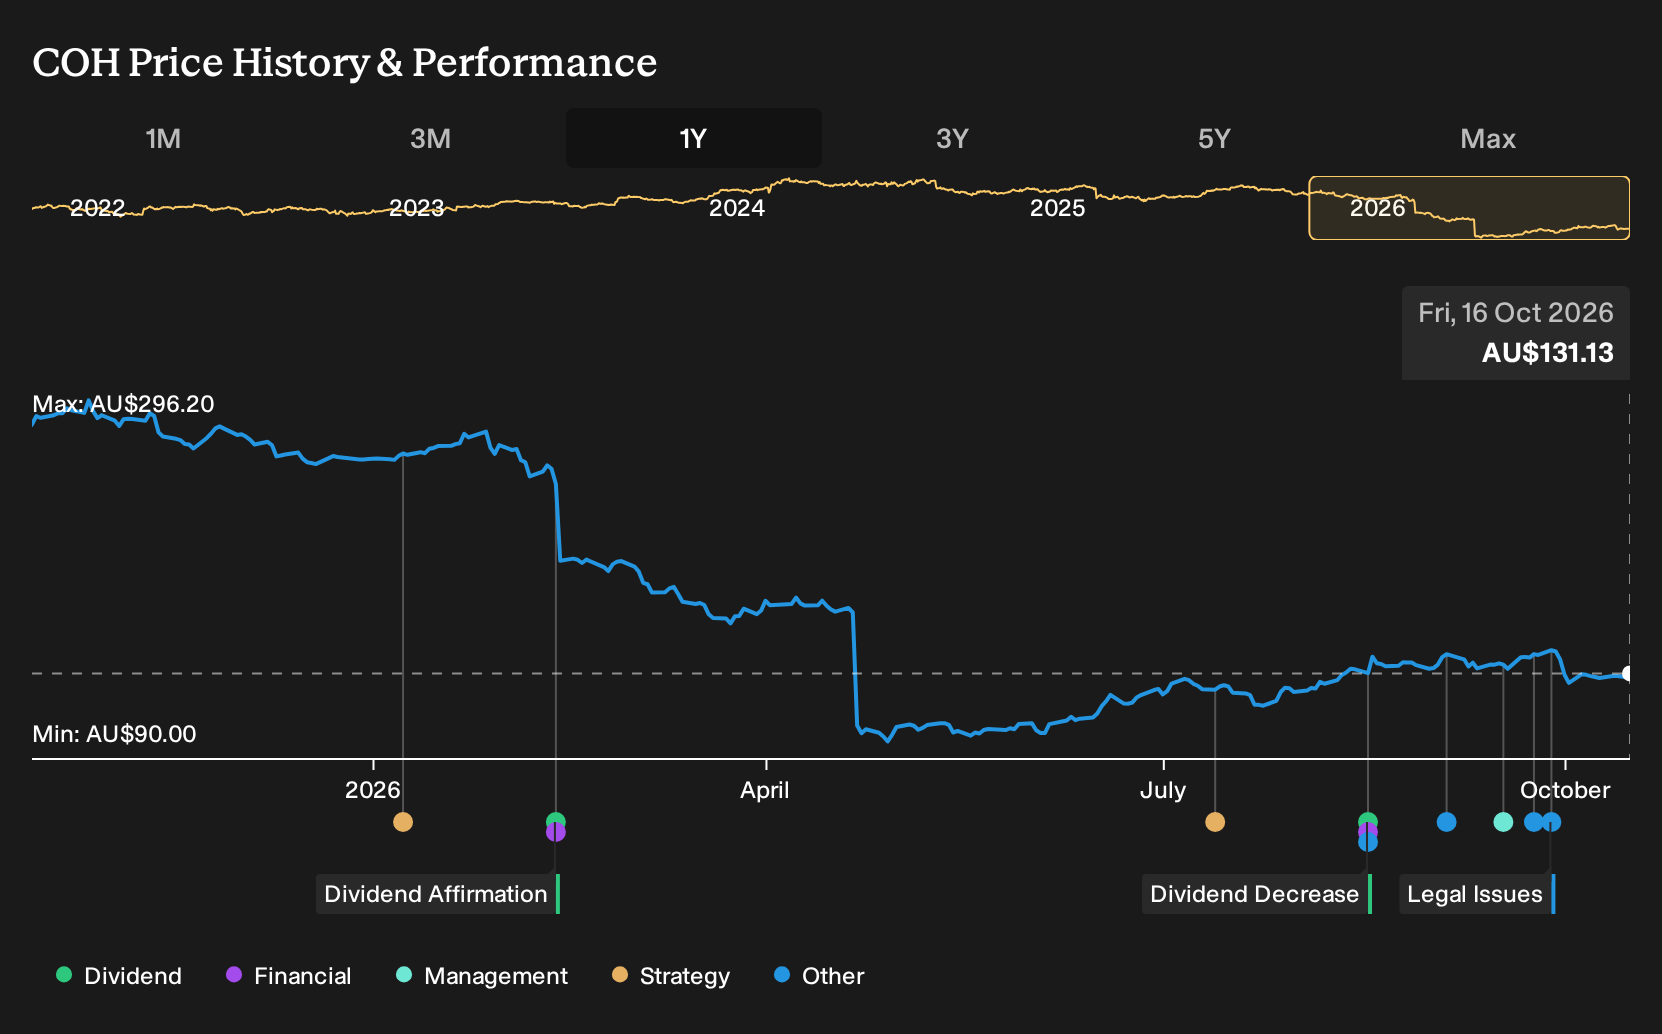Click the Legal Issues blue event dot
Viewport: 1662px width, 1034px height.
tap(1551, 822)
